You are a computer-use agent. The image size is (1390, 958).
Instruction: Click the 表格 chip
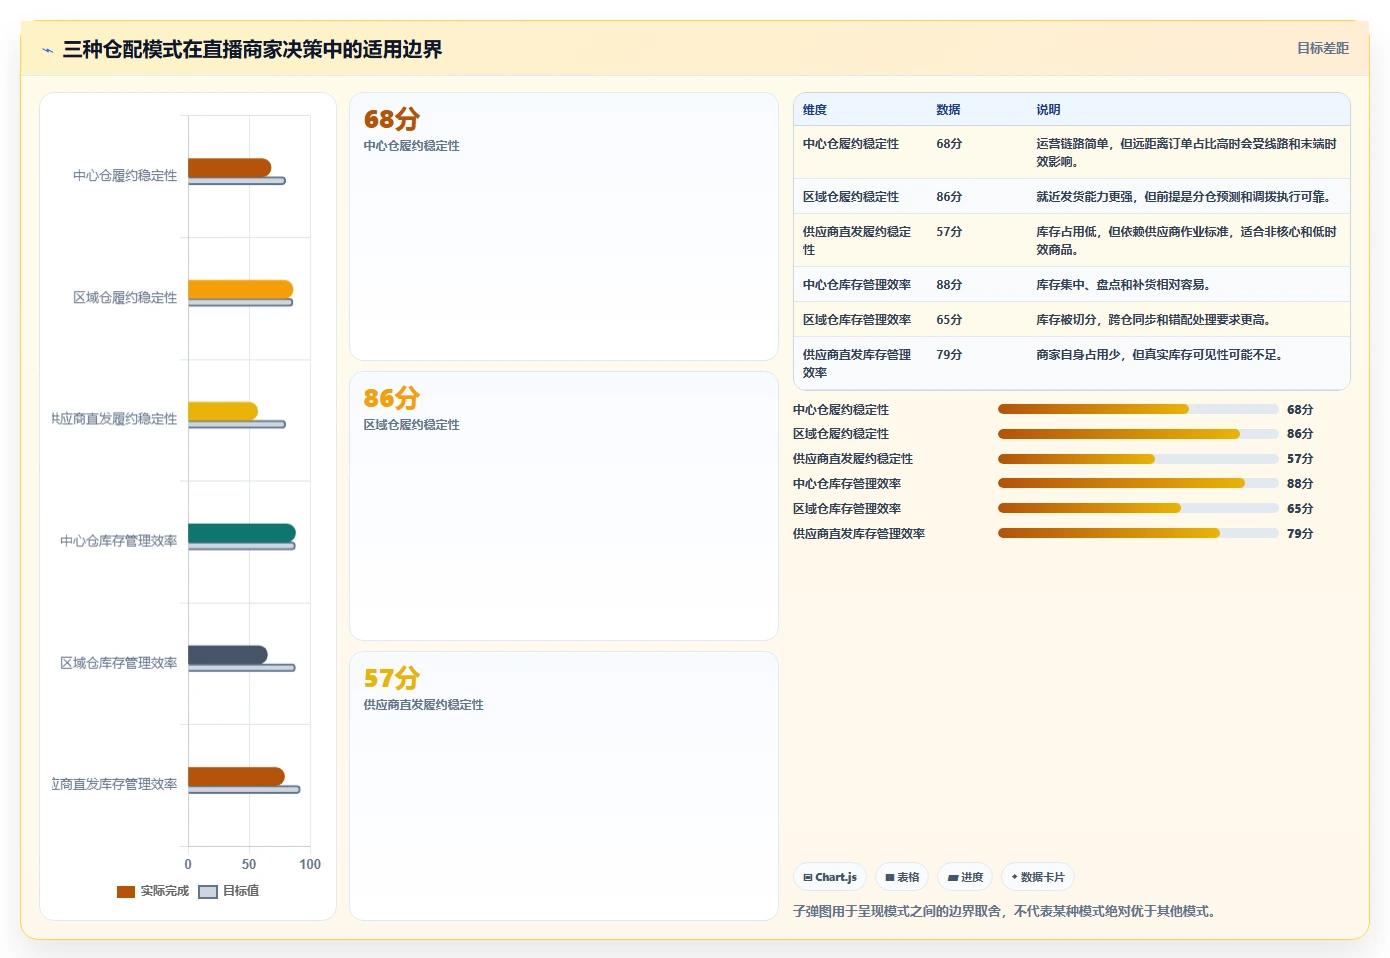[902, 877]
